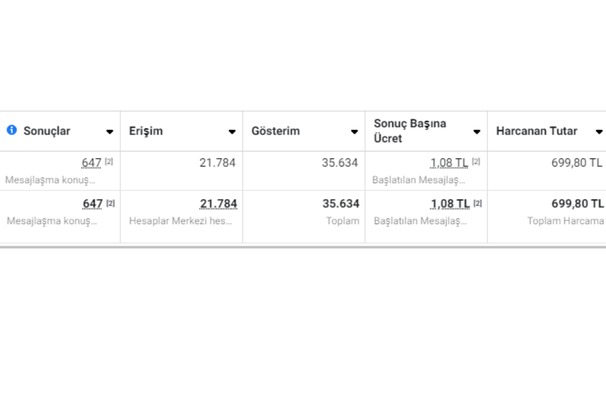Open the Gösterim column dropdown arrow
606x402 pixels.
354,132
